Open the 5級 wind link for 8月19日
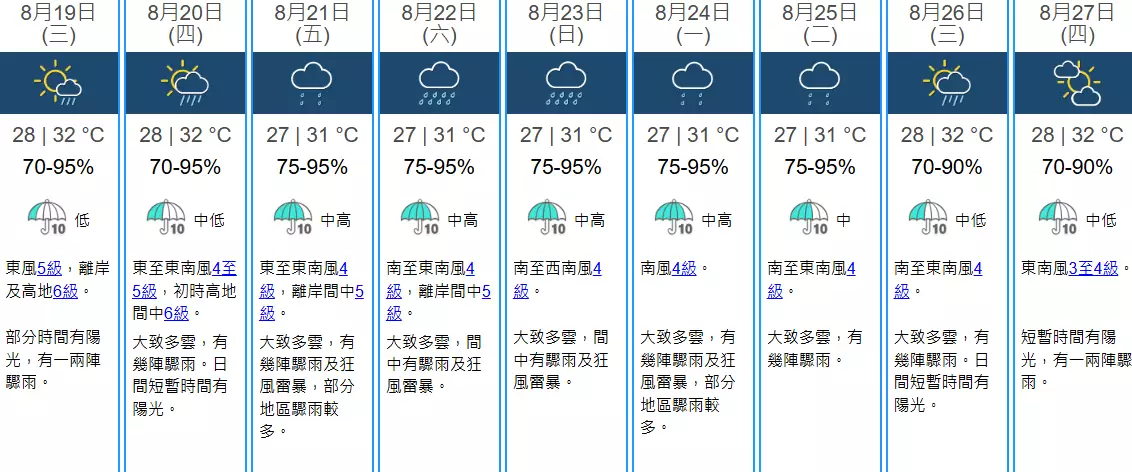The image size is (1132, 472). [50, 269]
